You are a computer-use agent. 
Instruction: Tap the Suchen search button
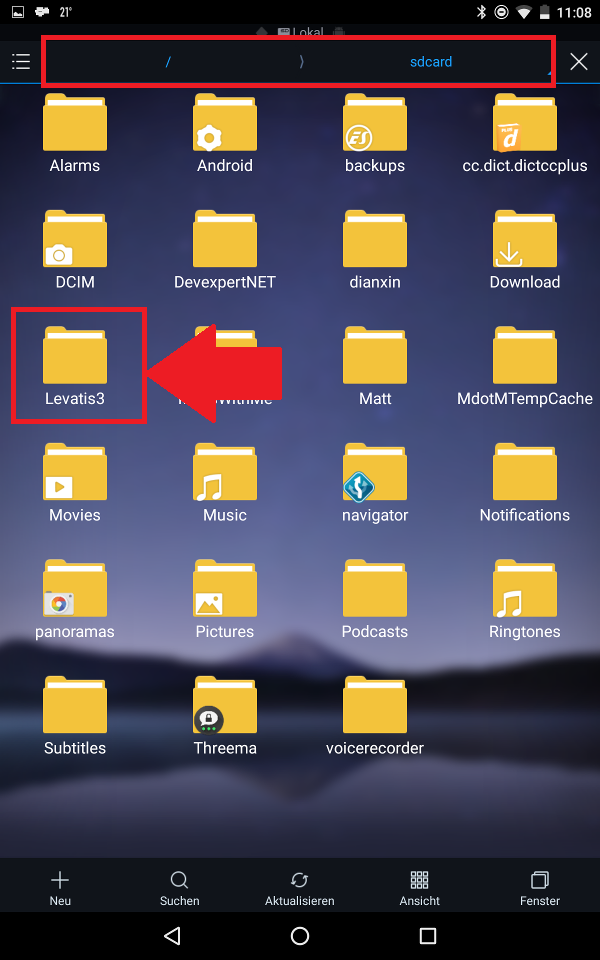click(179, 888)
